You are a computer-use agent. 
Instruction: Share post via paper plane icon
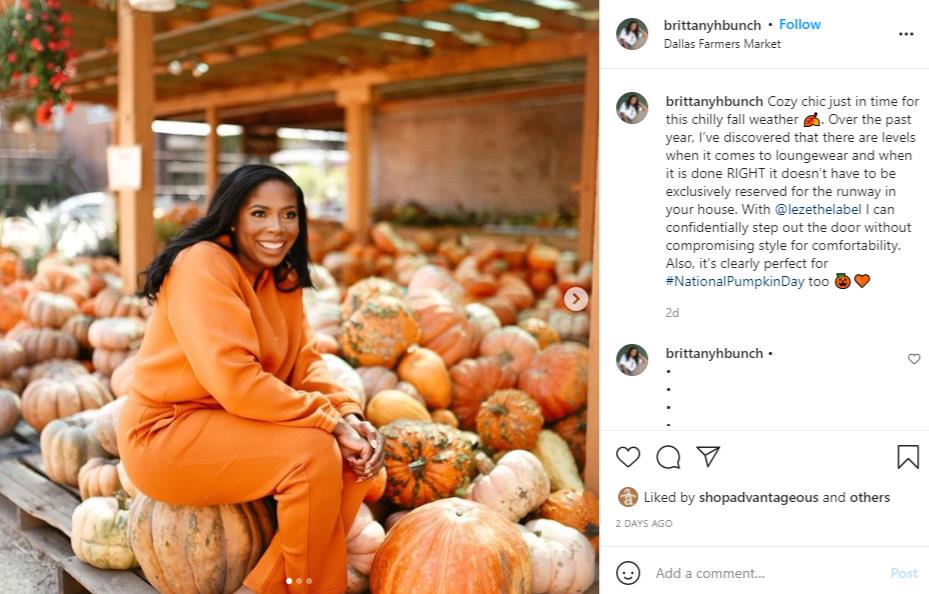click(x=708, y=456)
